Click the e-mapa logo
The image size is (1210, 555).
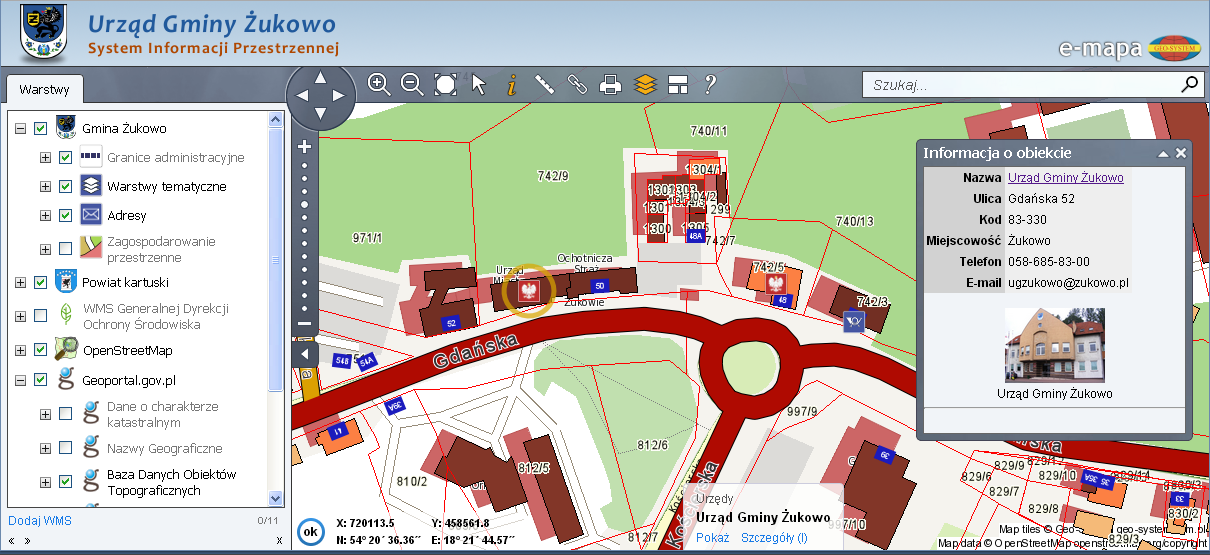(x=1130, y=47)
